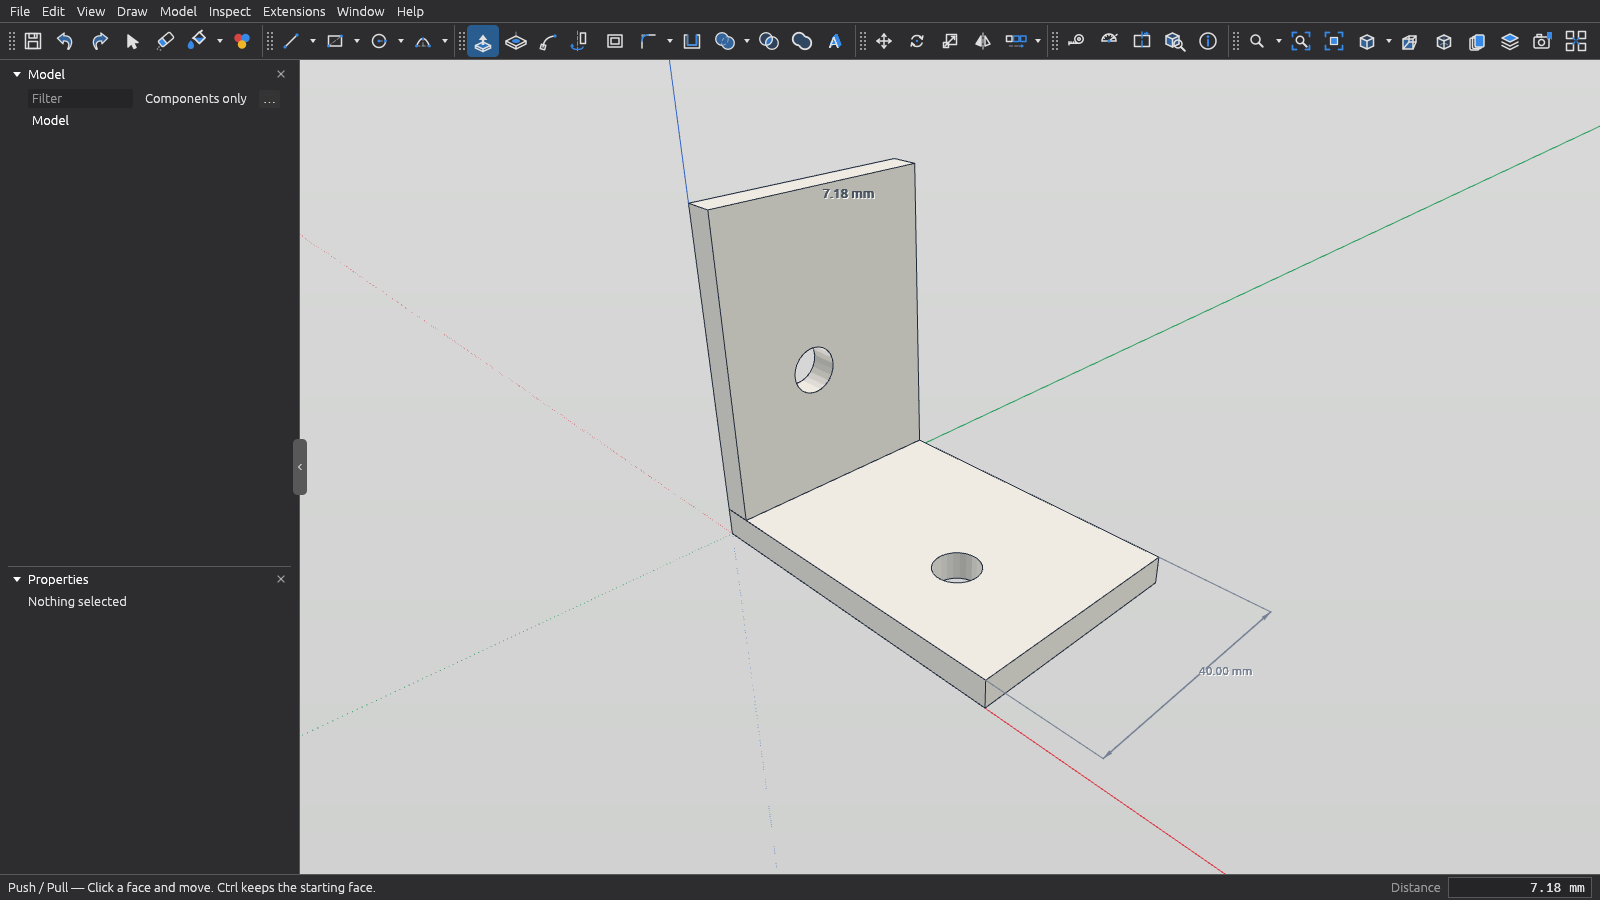Open the outliner options ellipsis button
This screenshot has height=900, width=1600.
click(270, 99)
